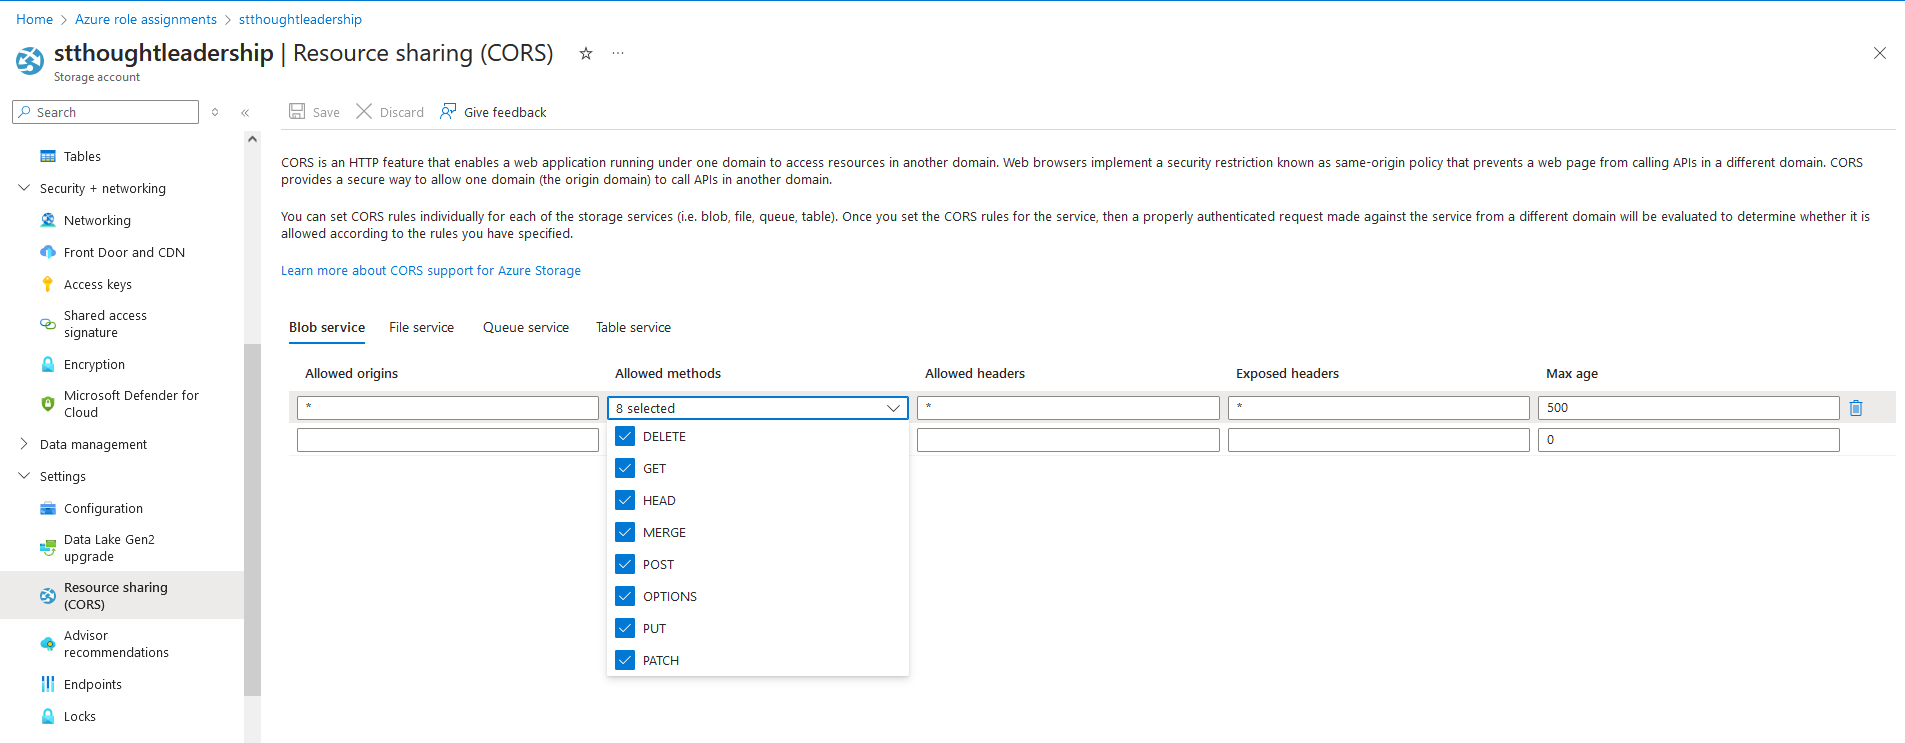The image size is (1905, 743).
Task: Switch to the File service tab
Action: (421, 327)
